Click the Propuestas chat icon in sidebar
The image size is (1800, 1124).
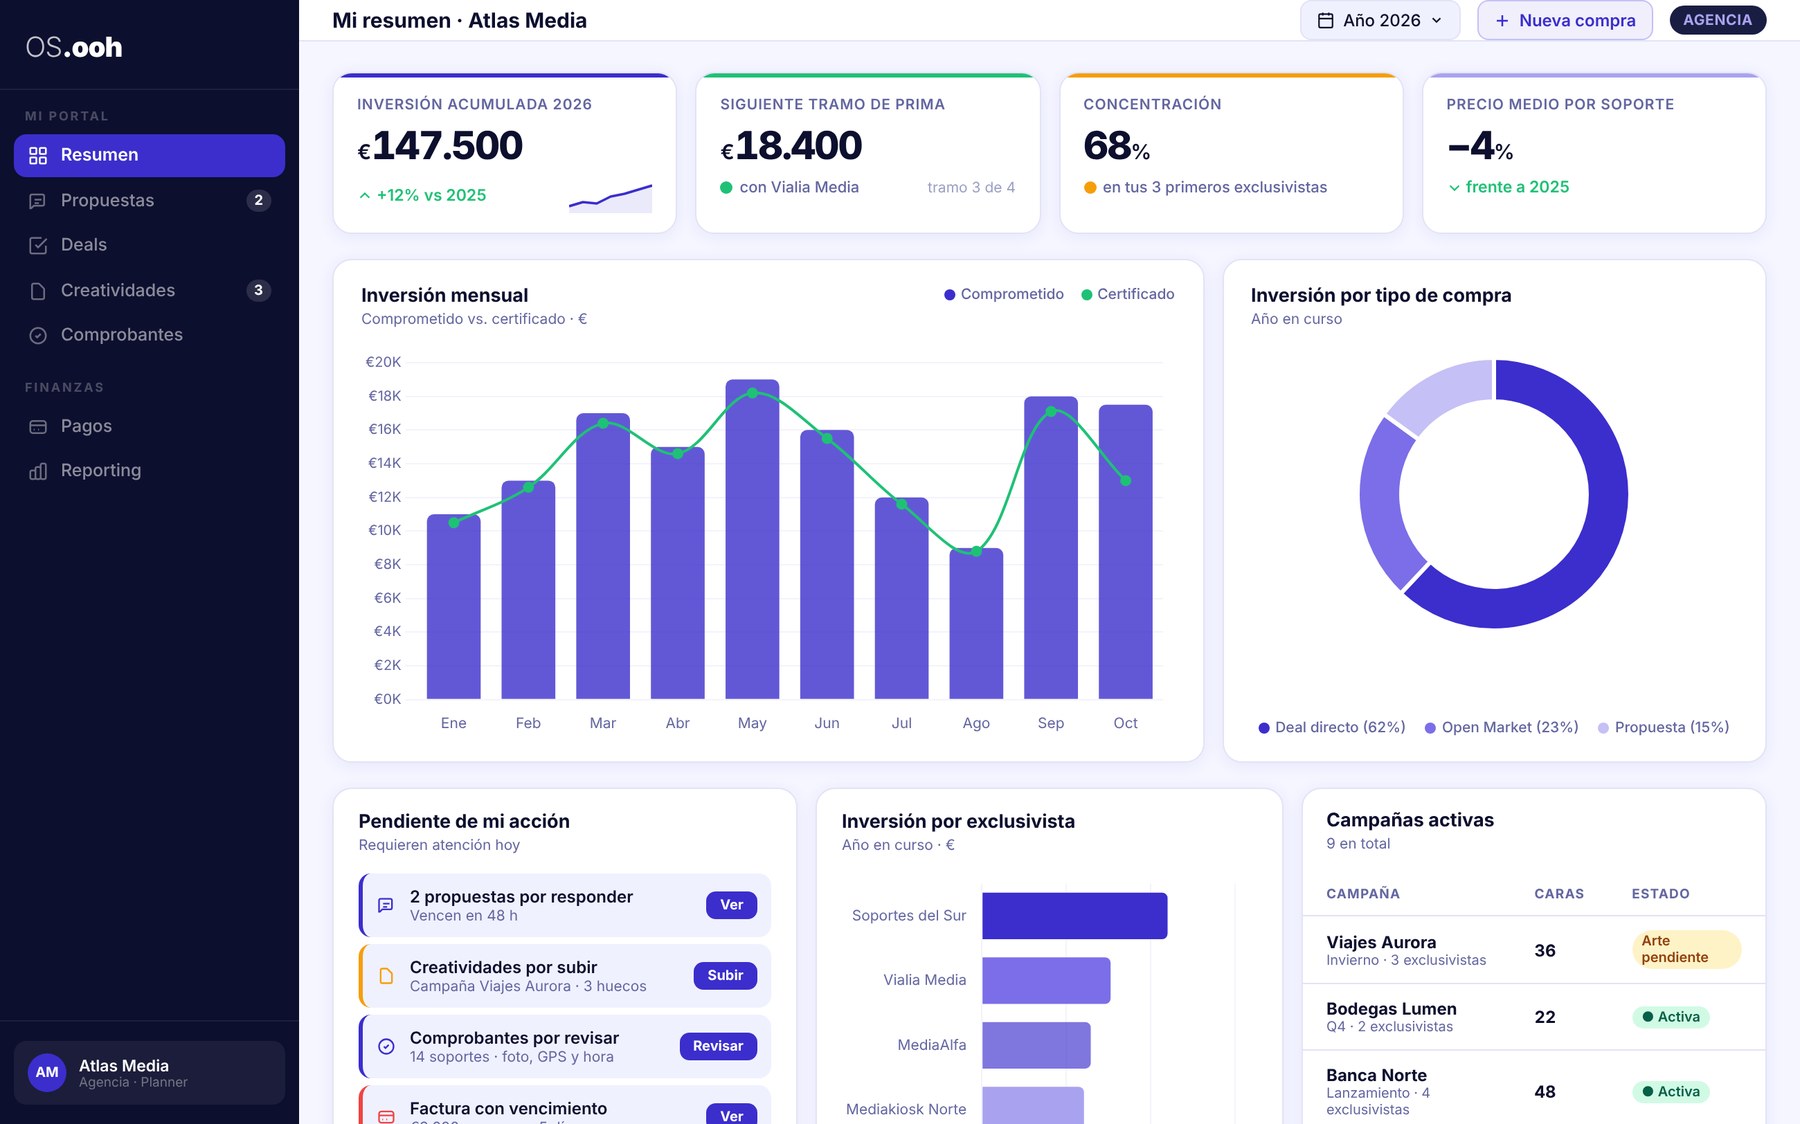[38, 201]
